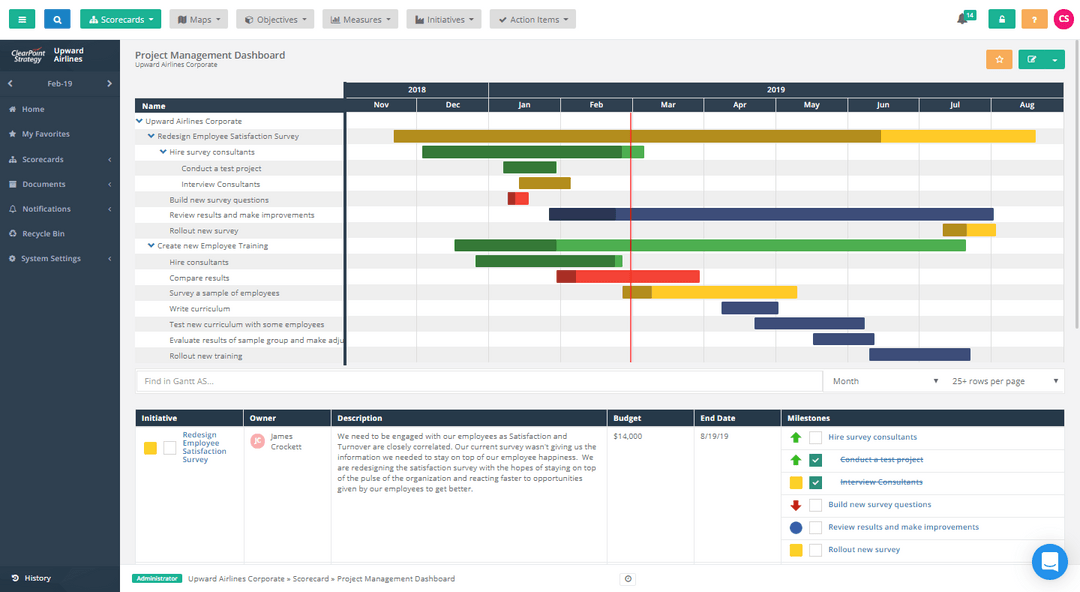
Task: Open the Measures menu
Action: point(360,18)
